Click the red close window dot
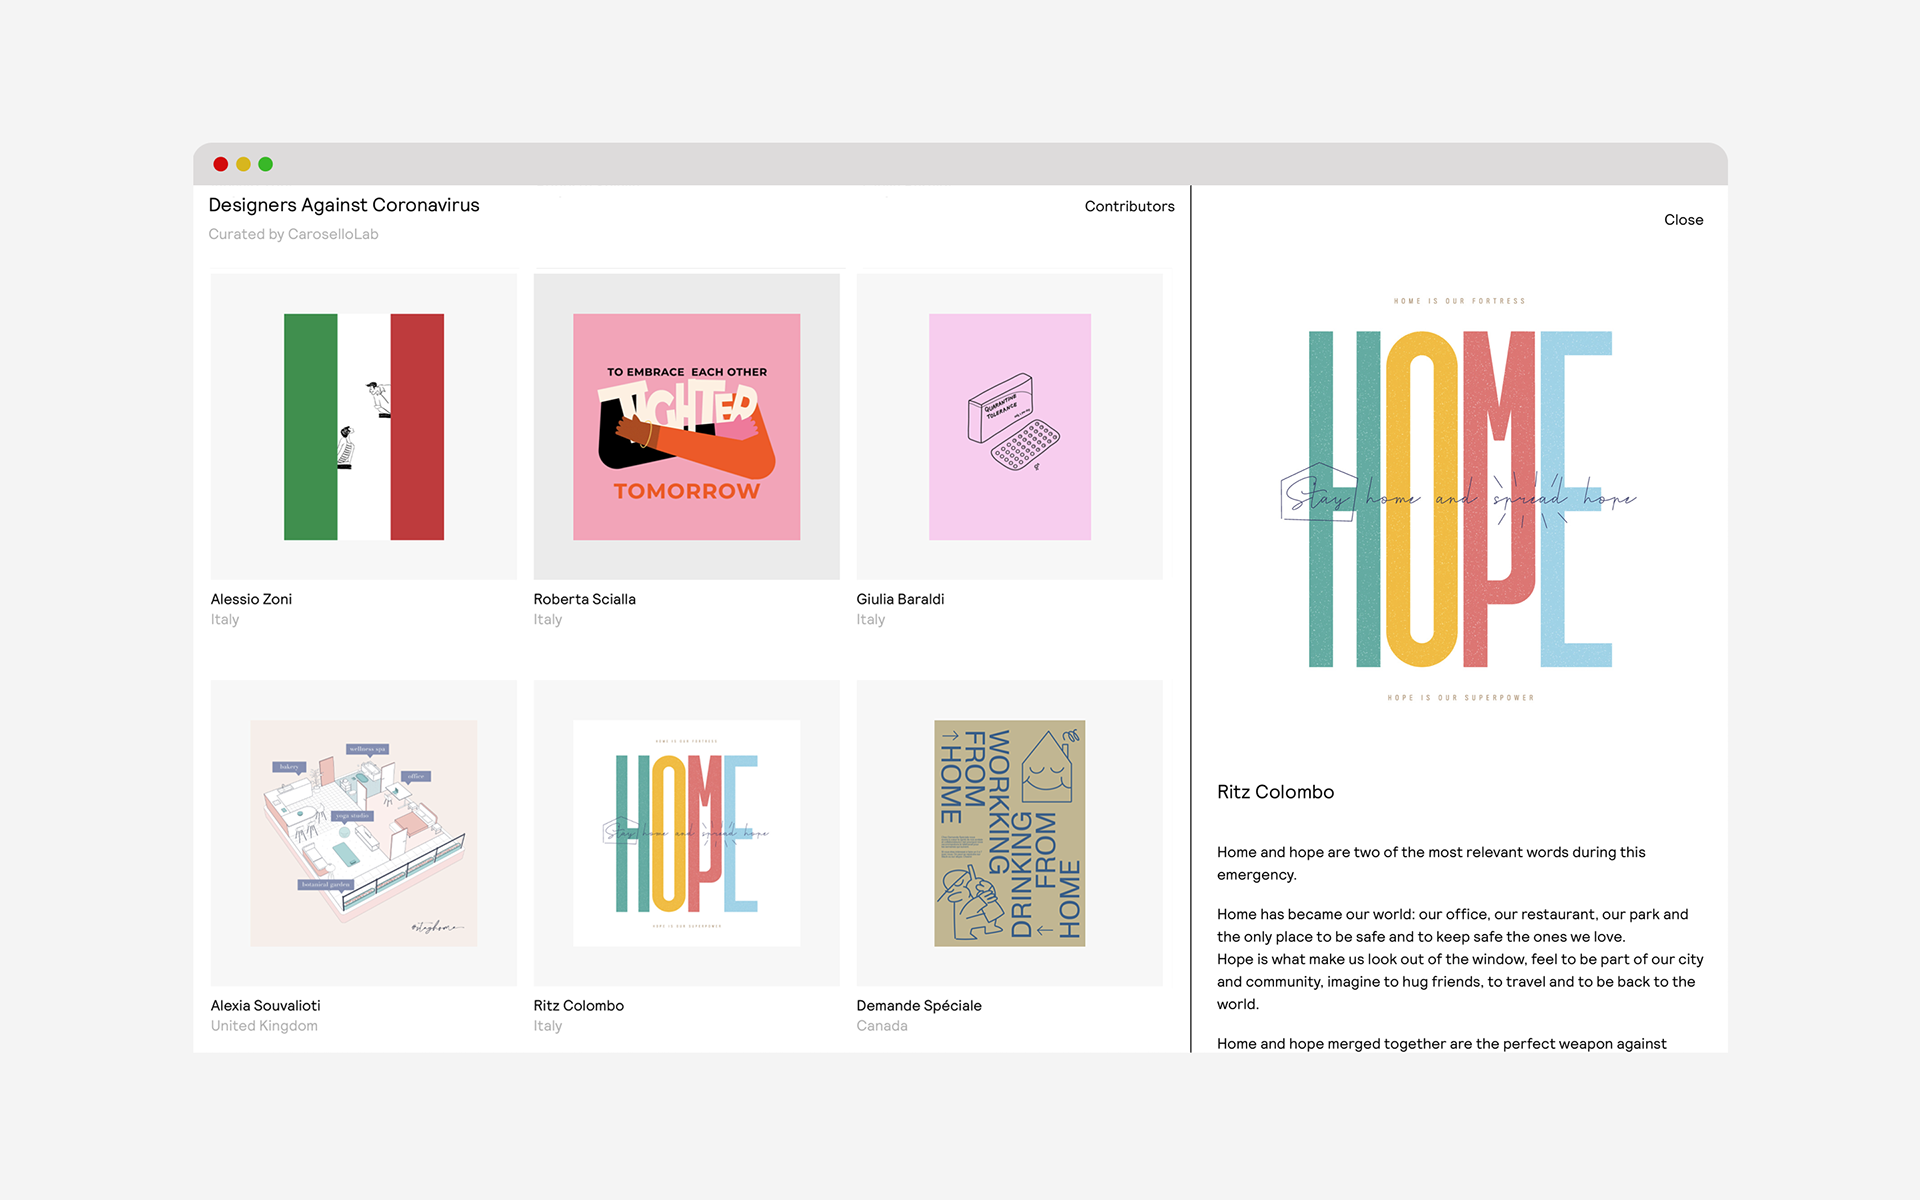The image size is (1920, 1200). pos(221,164)
